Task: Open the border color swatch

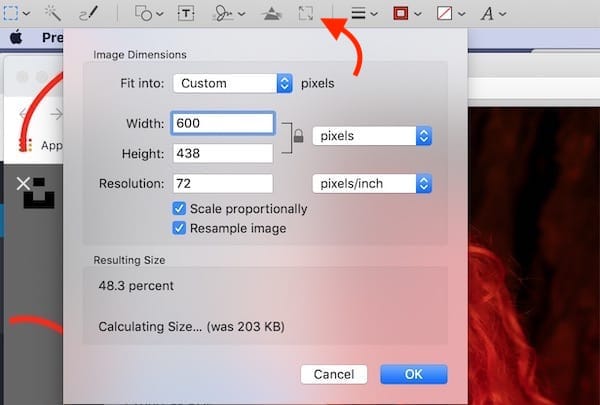Action: 405,13
